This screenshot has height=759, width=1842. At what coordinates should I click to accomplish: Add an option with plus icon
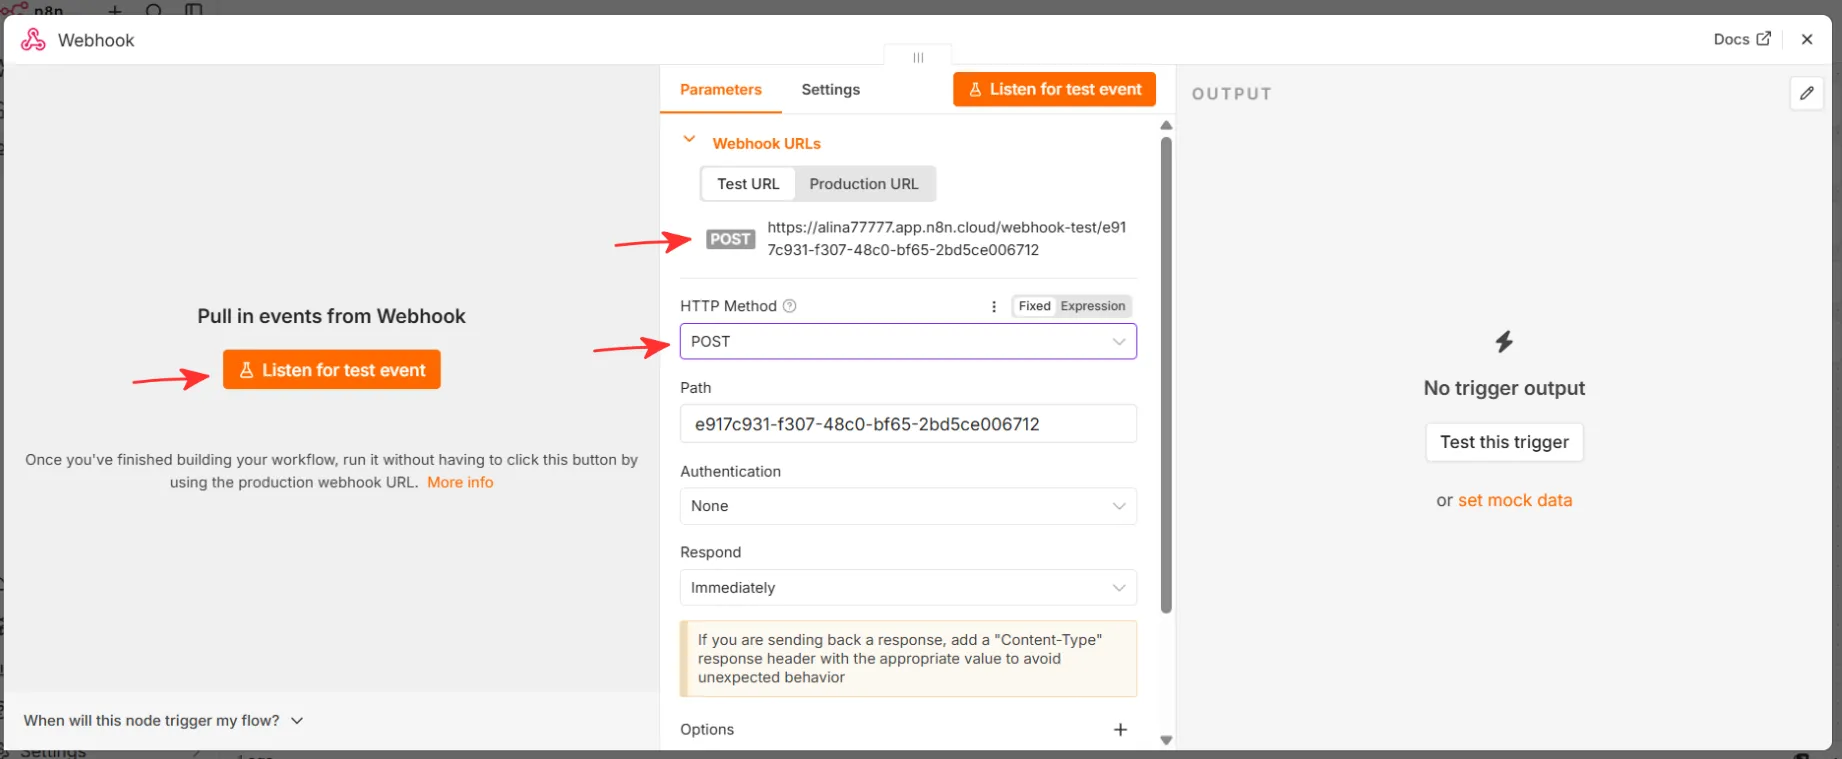click(1120, 730)
